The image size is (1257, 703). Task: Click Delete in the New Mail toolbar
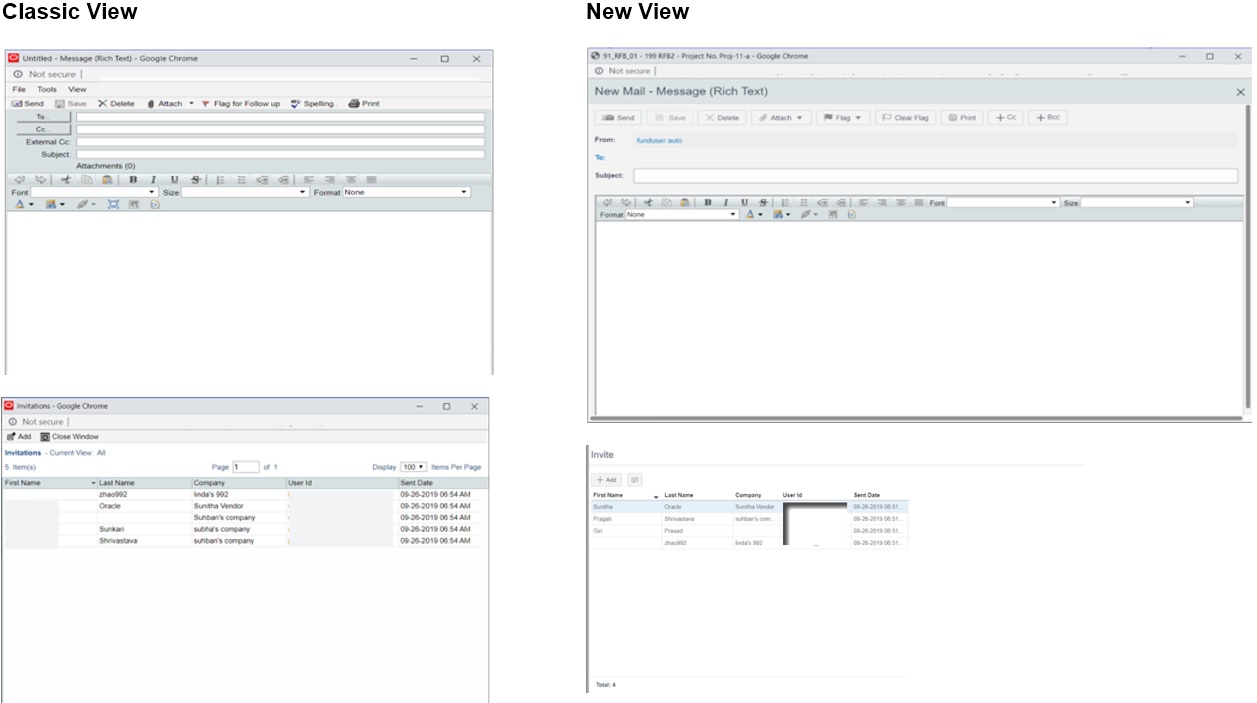720,118
